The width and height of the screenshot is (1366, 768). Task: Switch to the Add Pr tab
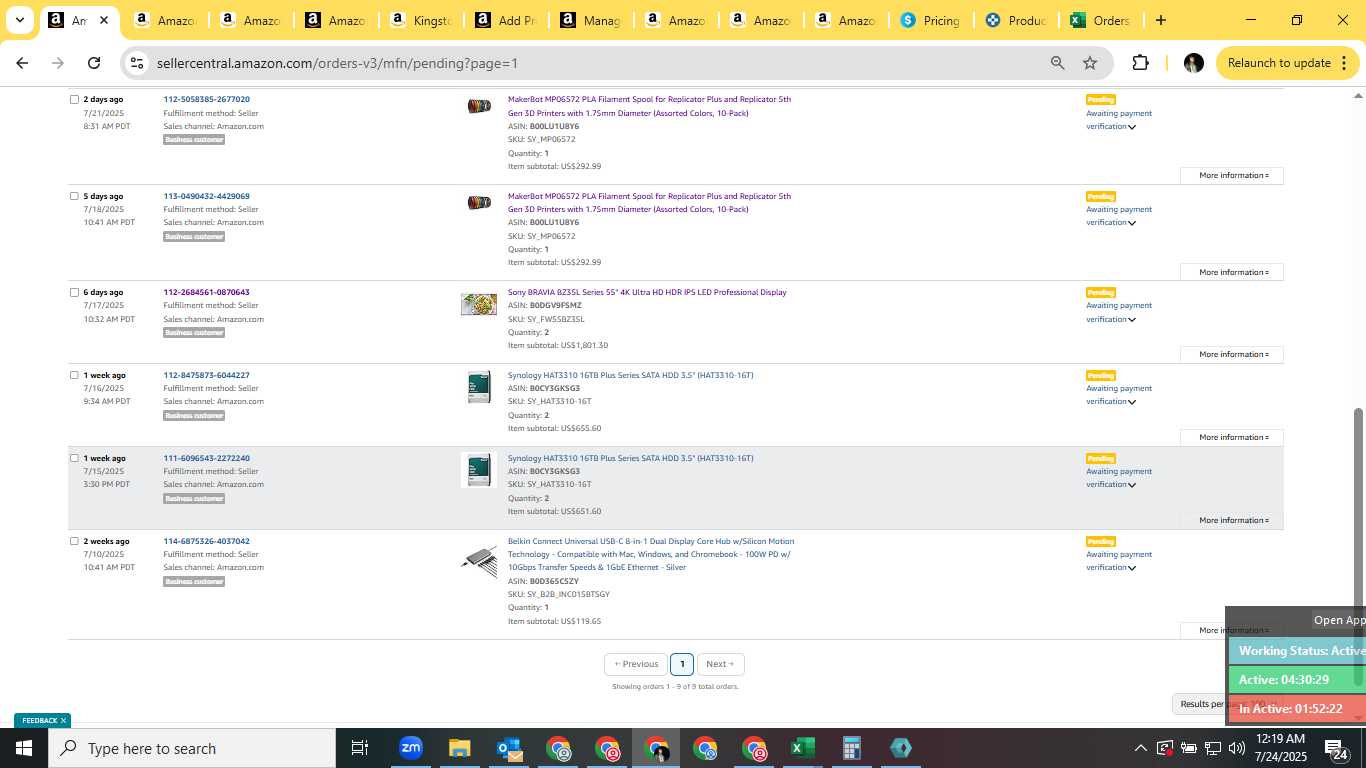point(509,20)
